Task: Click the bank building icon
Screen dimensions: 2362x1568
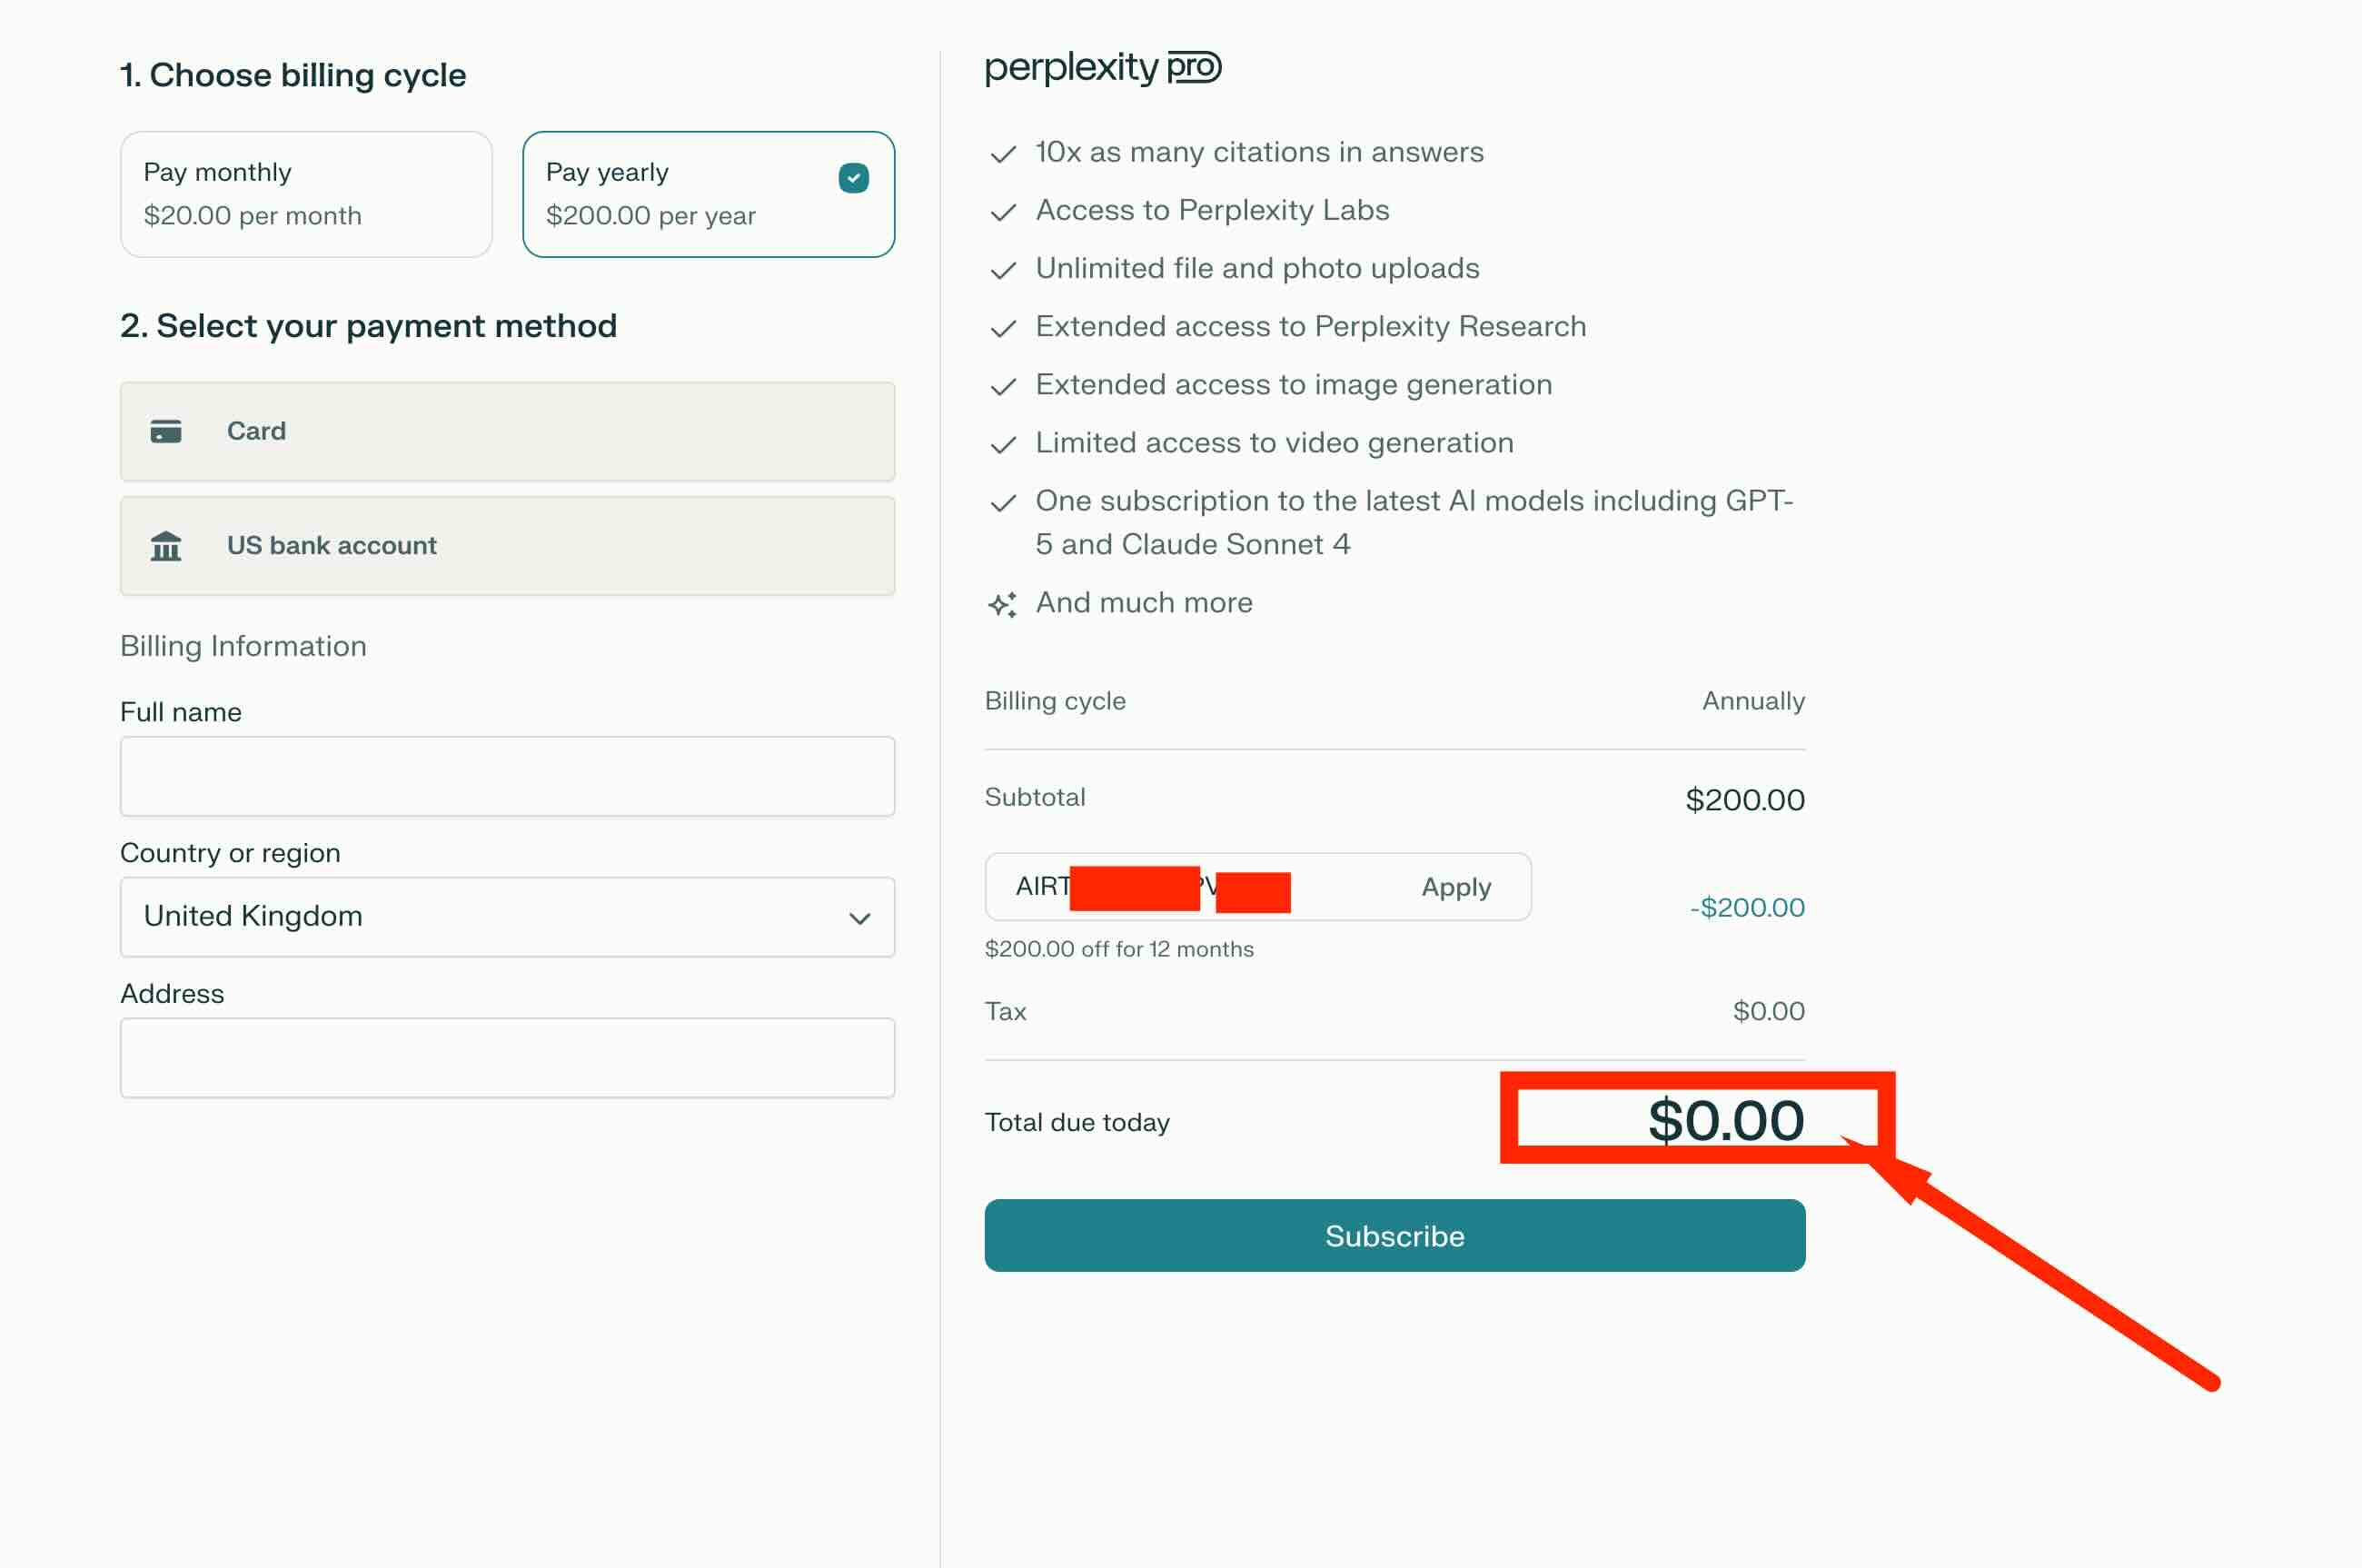Action: click(166, 546)
